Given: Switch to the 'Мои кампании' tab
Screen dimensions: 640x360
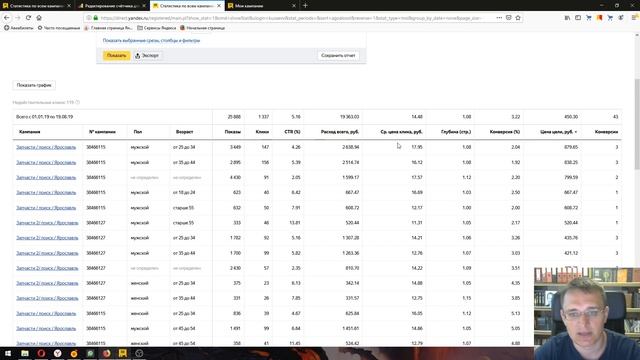Looking at the screenshot, I should click(x=261, y=6).
